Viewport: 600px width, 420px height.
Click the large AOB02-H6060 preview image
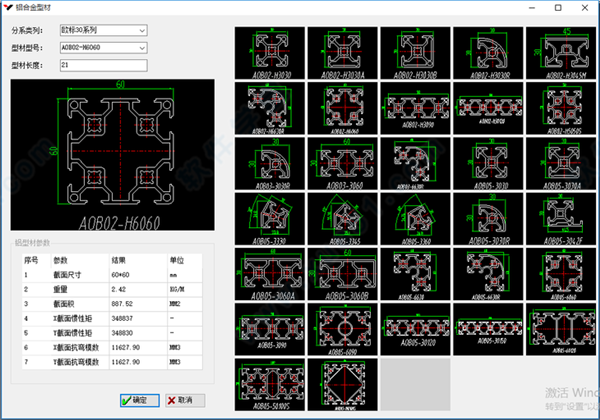[112, 155]
